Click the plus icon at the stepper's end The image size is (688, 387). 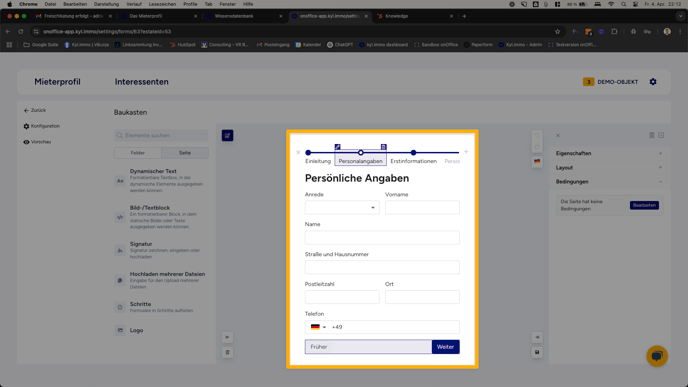click(x=466, y=151)
